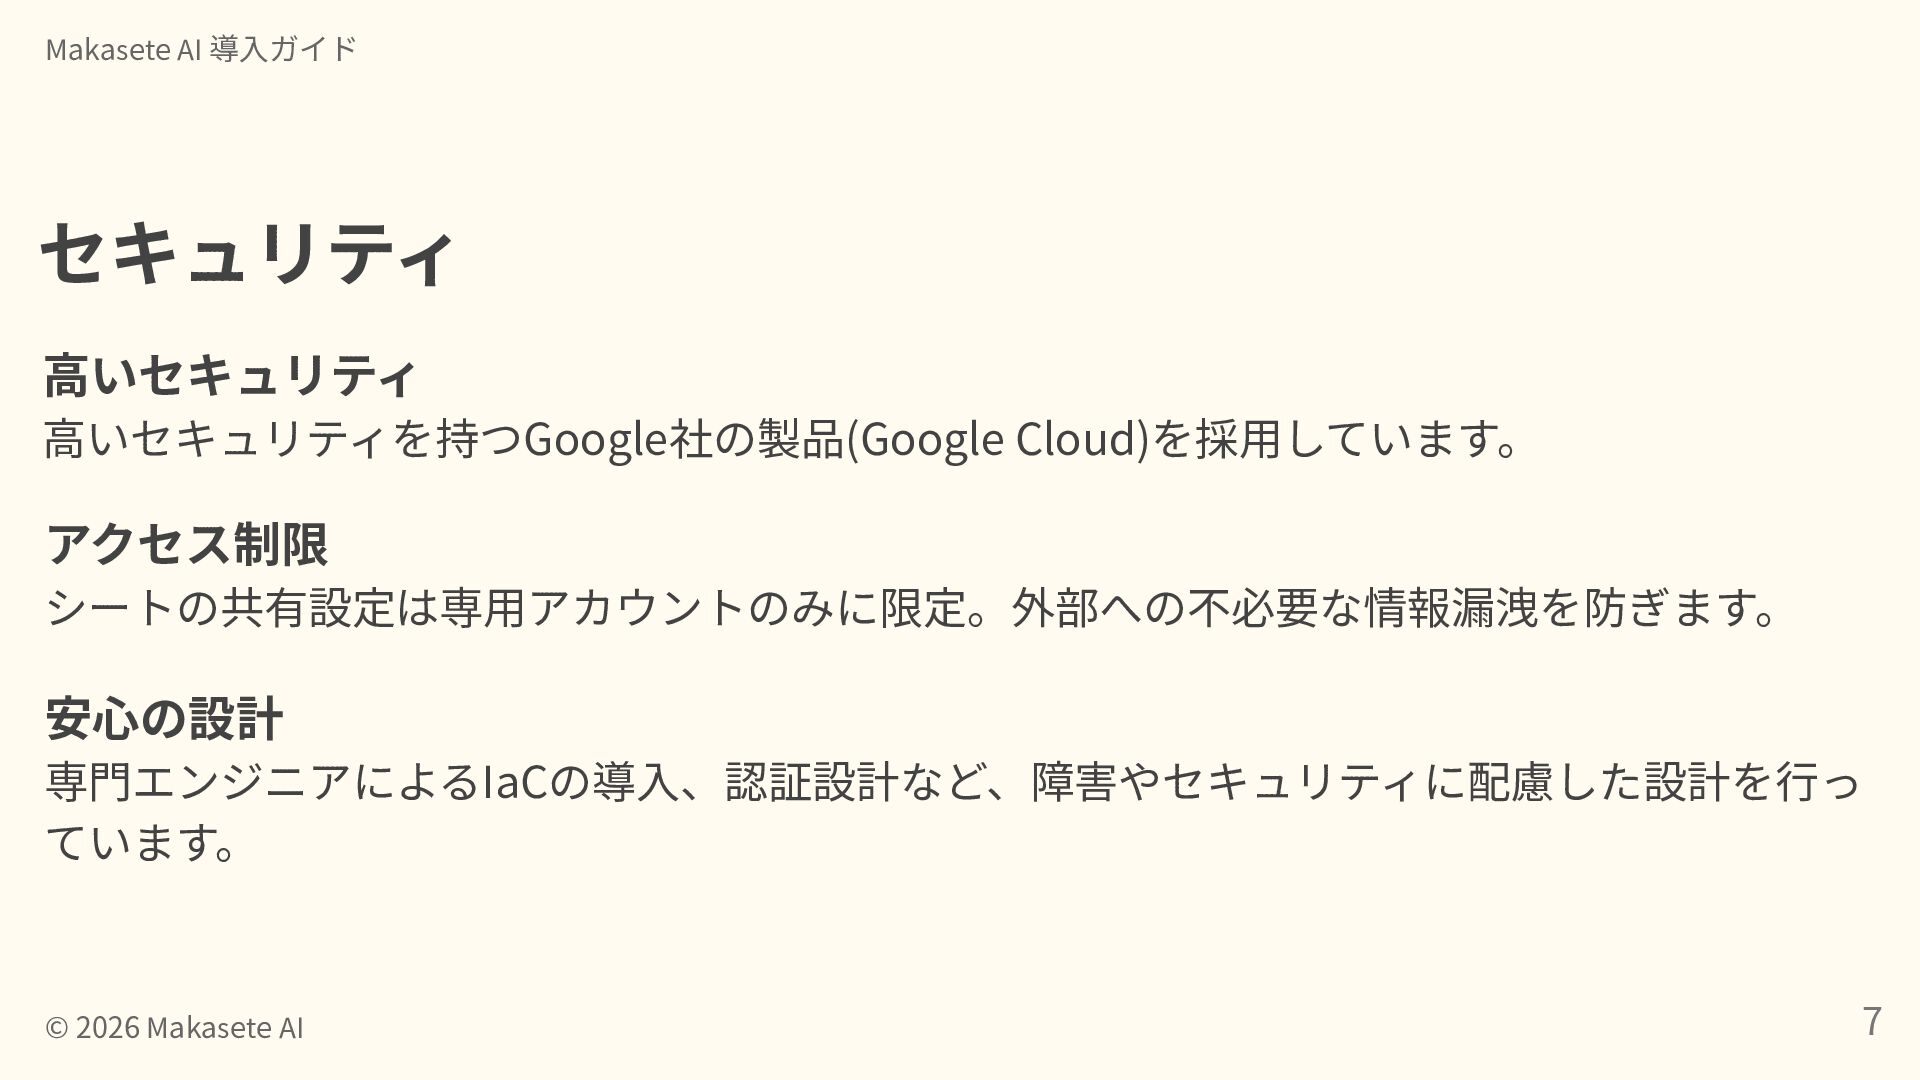Click the word 障害 in third paragraph
The width and height of the screenshot is (1920, 1080).
1073,781
